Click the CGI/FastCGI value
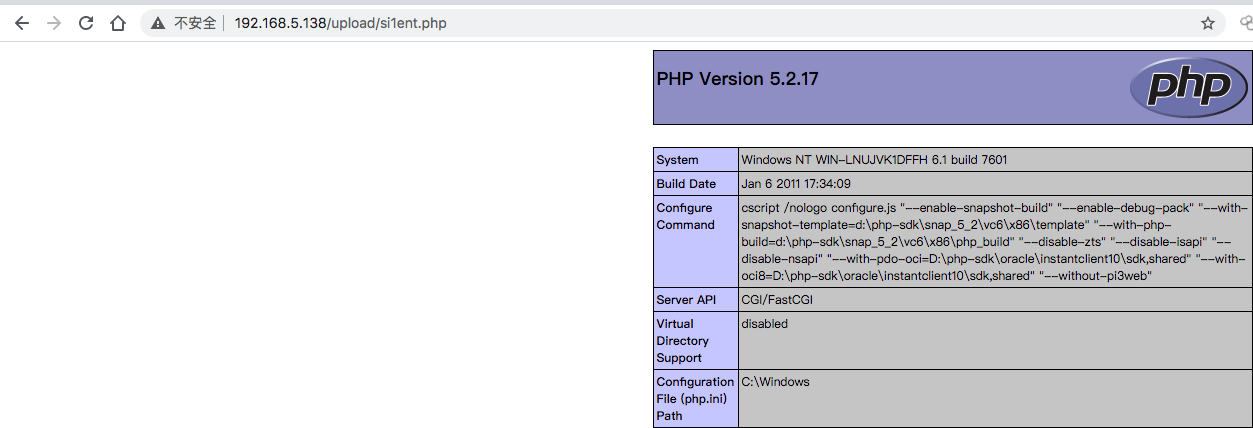Screen dimensions: 1253x428 [x=779, y=300]
